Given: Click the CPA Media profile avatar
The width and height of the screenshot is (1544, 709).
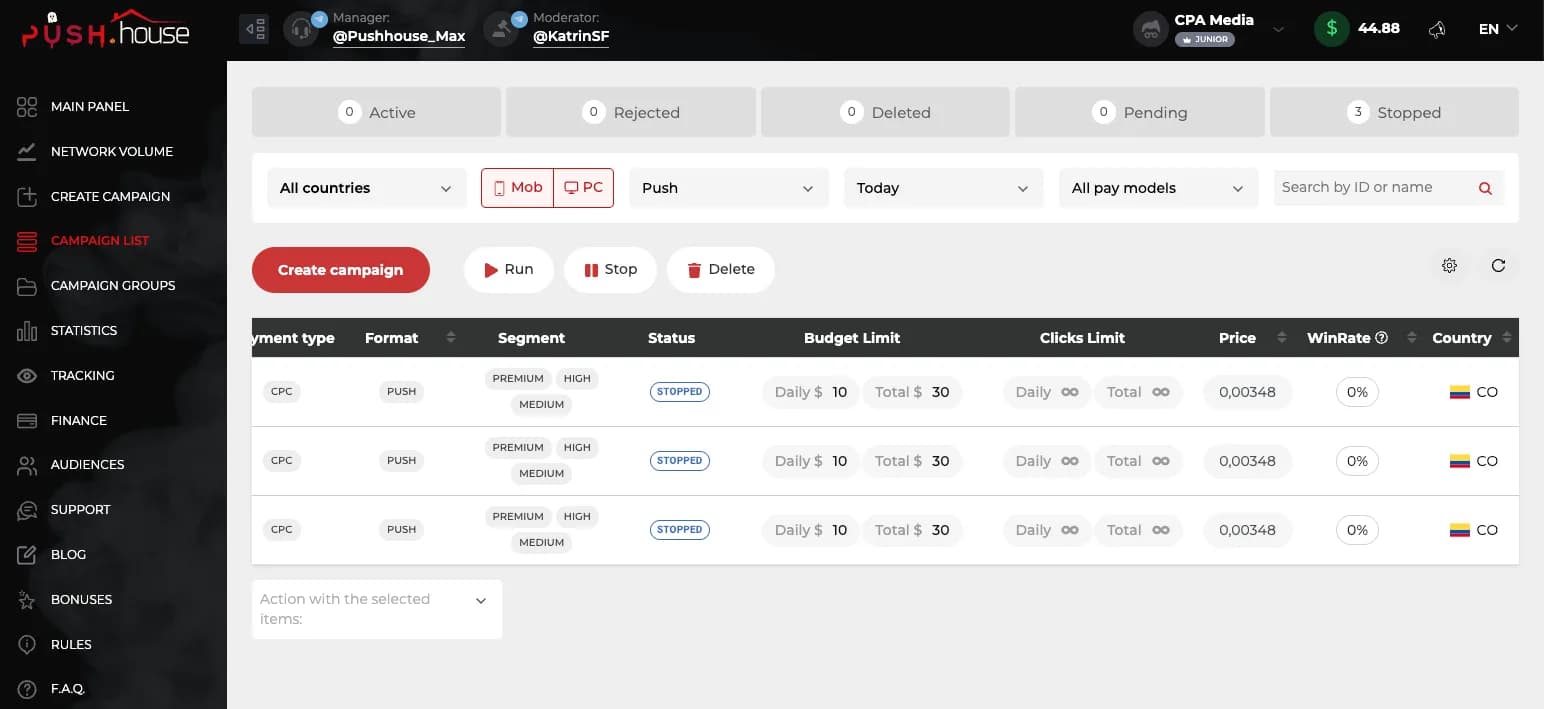Looking at the screenshot, I should [1151, 29].
